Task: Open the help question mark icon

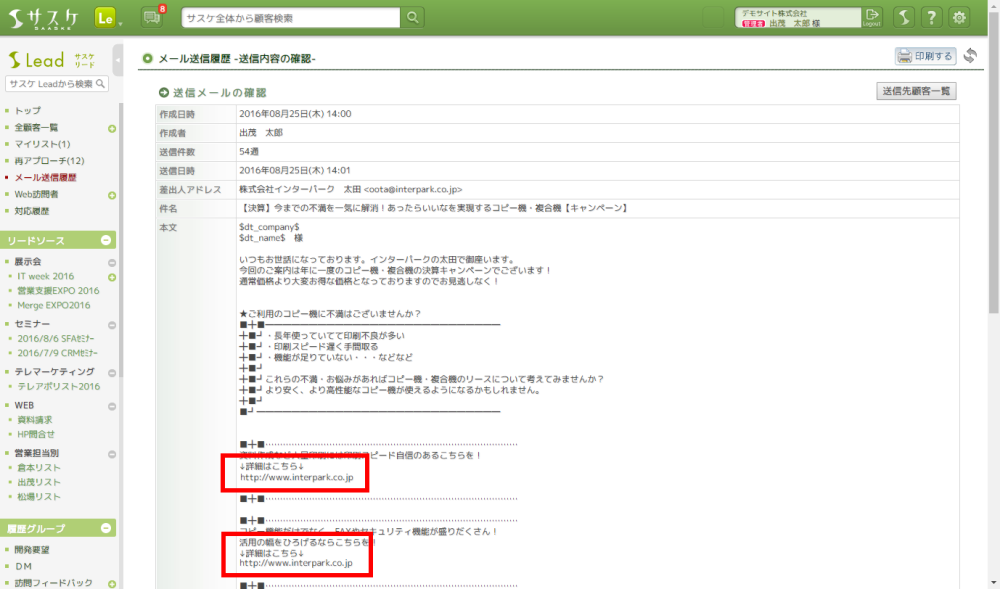Action: [x=931, y=18]
